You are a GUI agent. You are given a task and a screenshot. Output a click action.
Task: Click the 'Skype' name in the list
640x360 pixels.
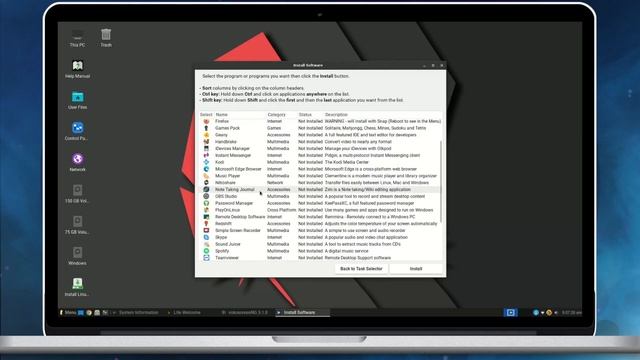click(221, 237)
